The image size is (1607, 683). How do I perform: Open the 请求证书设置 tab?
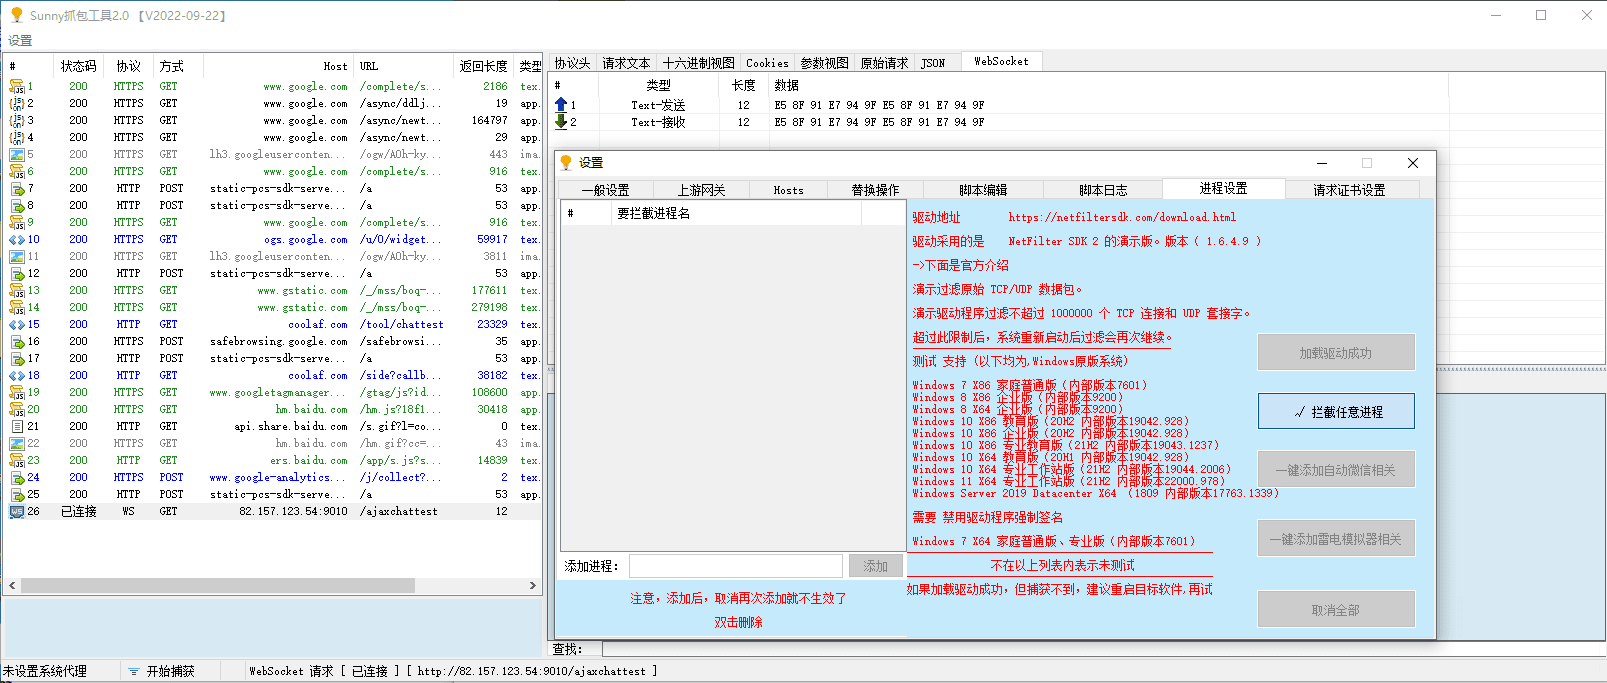pyautogui.click(x=1349, y=190)
